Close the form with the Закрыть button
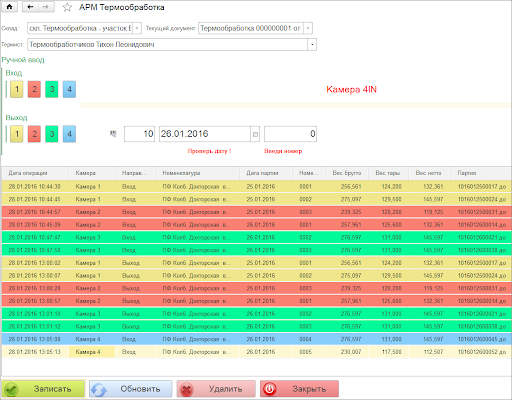This screenshot has height=400, width=512. pyautogui.click(x=300, y=389)
